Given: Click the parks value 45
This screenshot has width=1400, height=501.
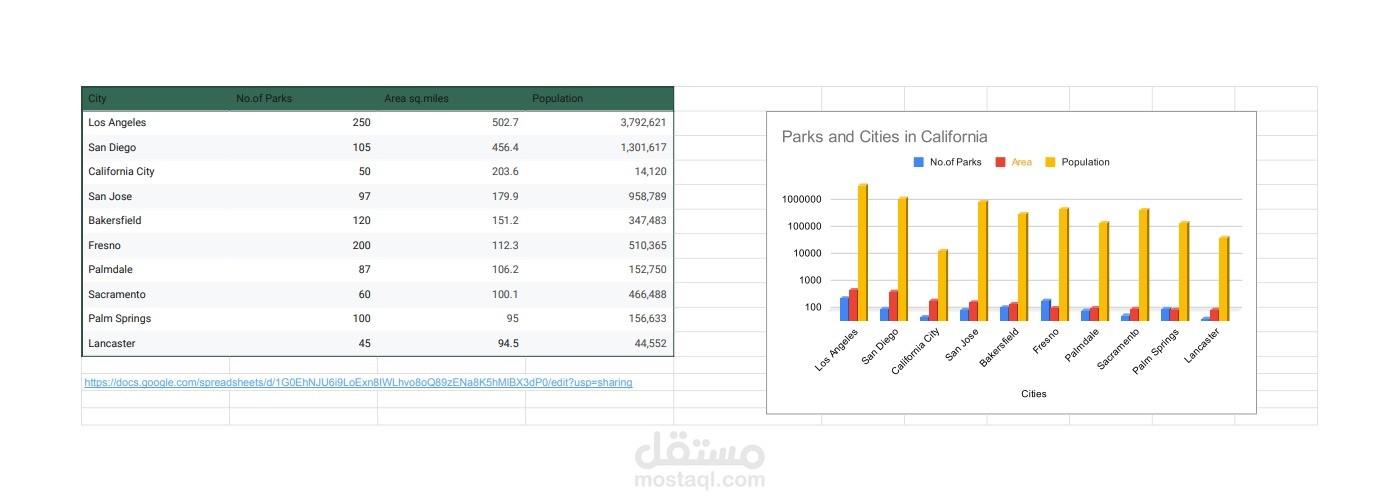Looking at the screenshot, I should point(364,343).
